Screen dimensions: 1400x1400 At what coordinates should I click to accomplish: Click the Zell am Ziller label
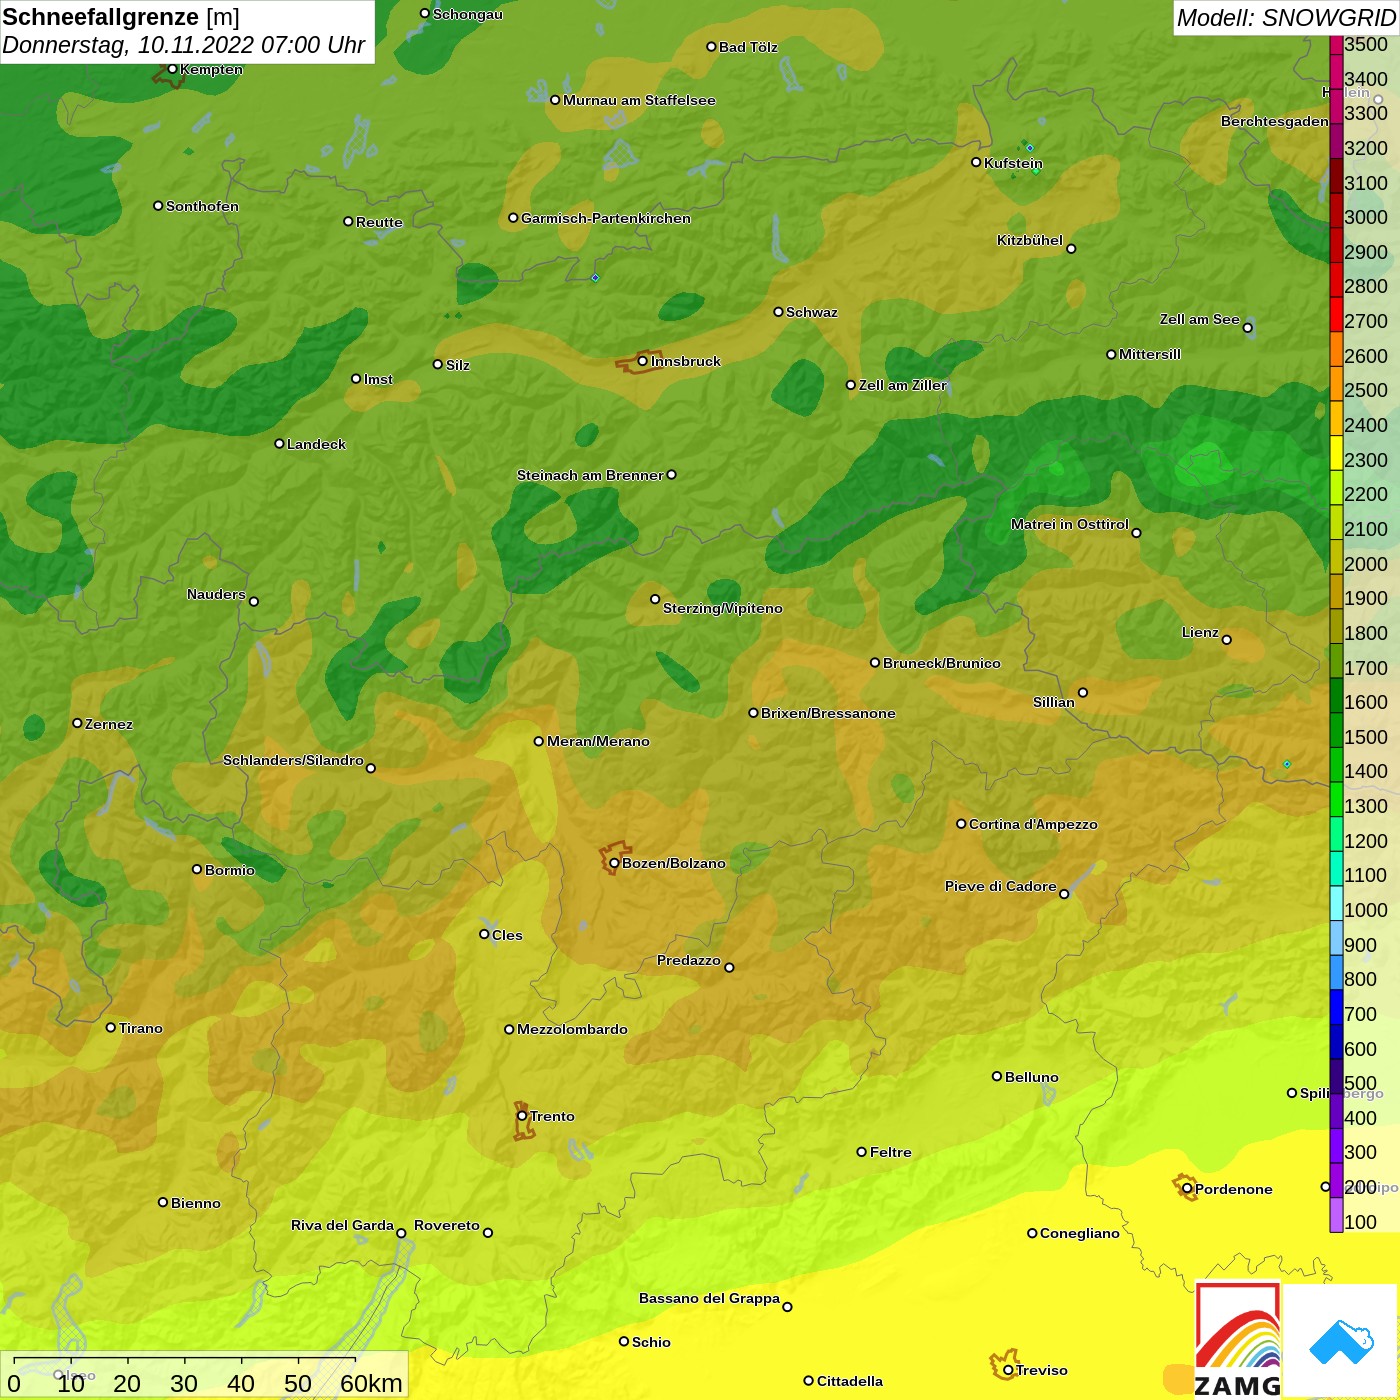pyautogui.click(x=903, y=385)
